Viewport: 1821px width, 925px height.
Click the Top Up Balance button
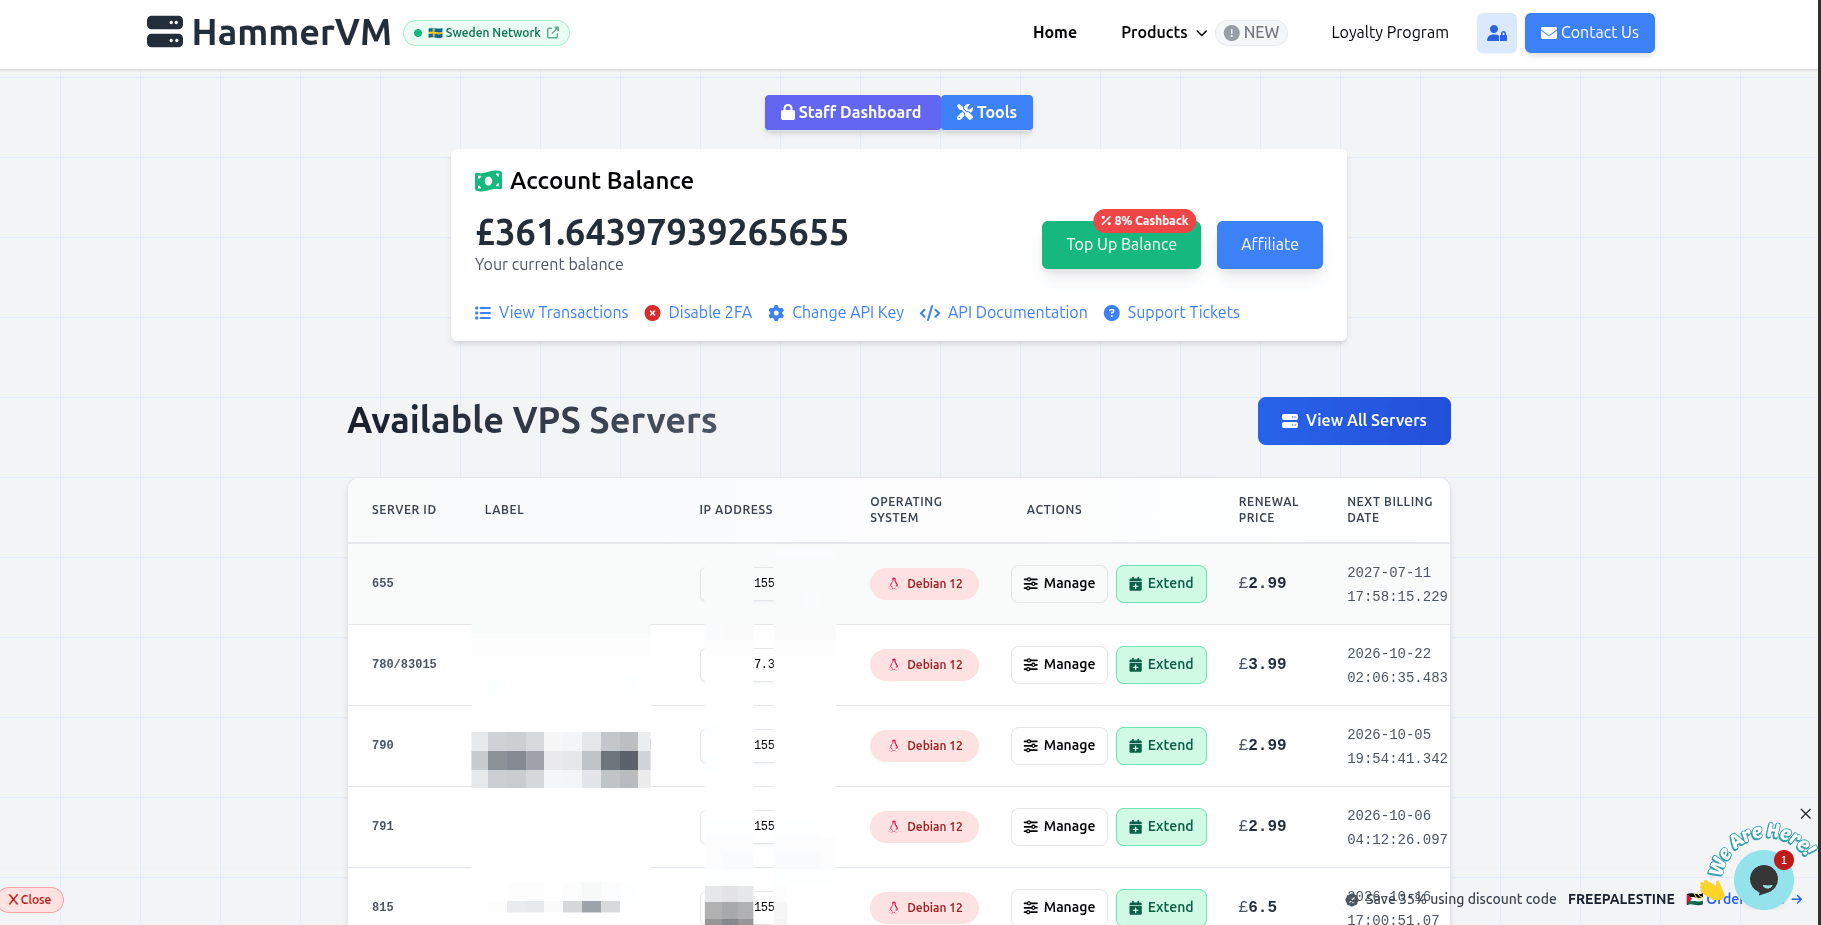[1121, 245]
